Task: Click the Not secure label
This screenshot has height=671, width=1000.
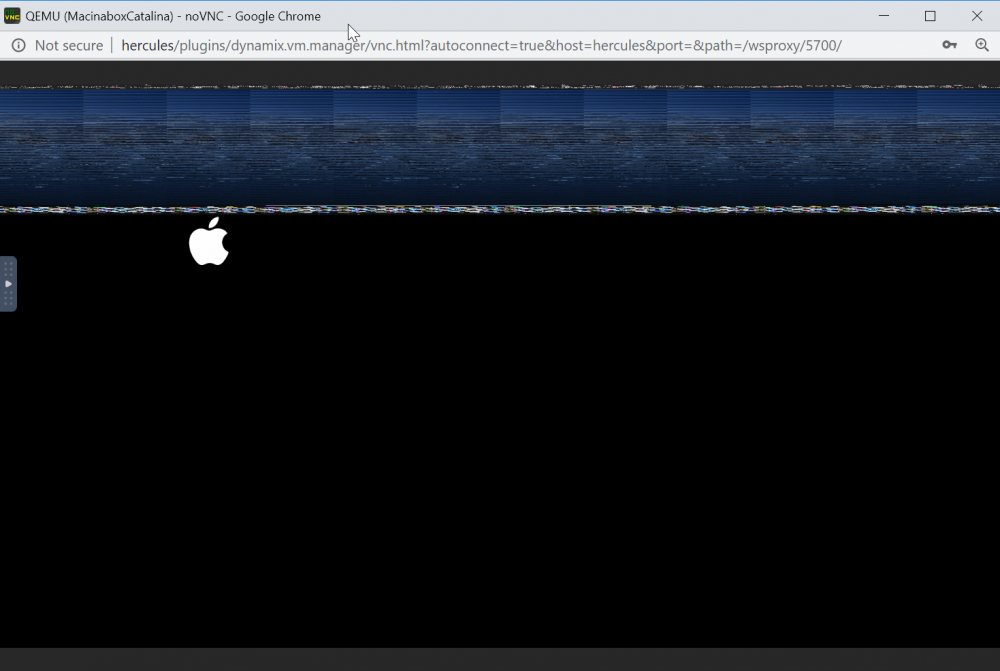Action: tap(69, 45)
